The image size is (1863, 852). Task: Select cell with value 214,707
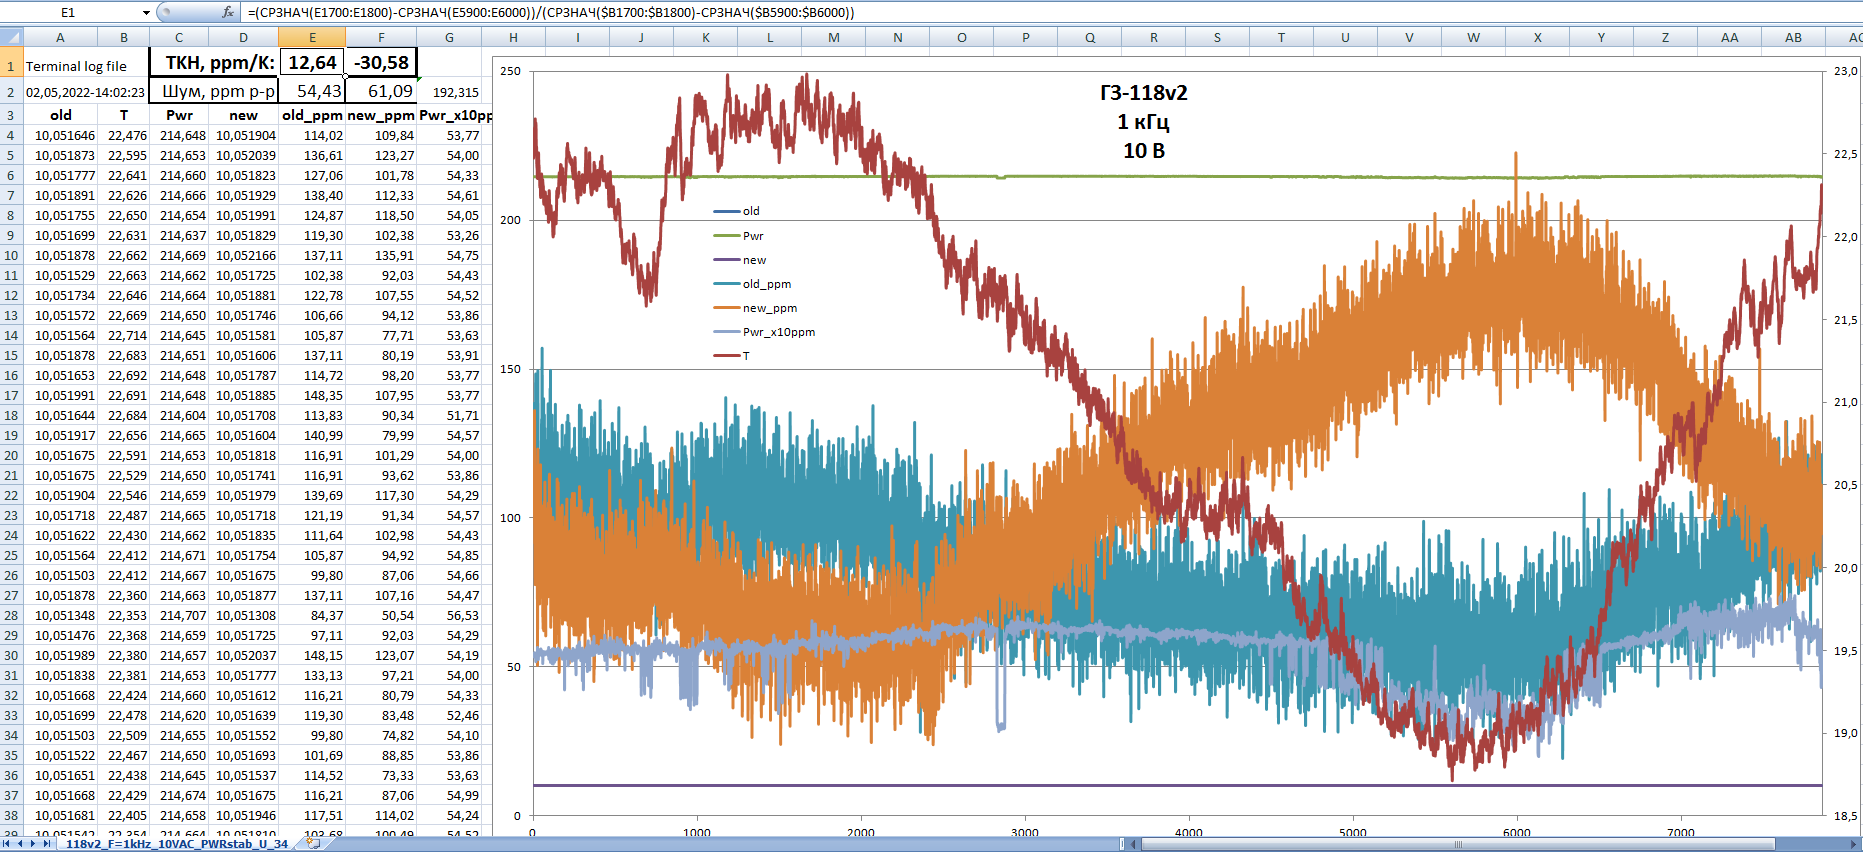179,615
